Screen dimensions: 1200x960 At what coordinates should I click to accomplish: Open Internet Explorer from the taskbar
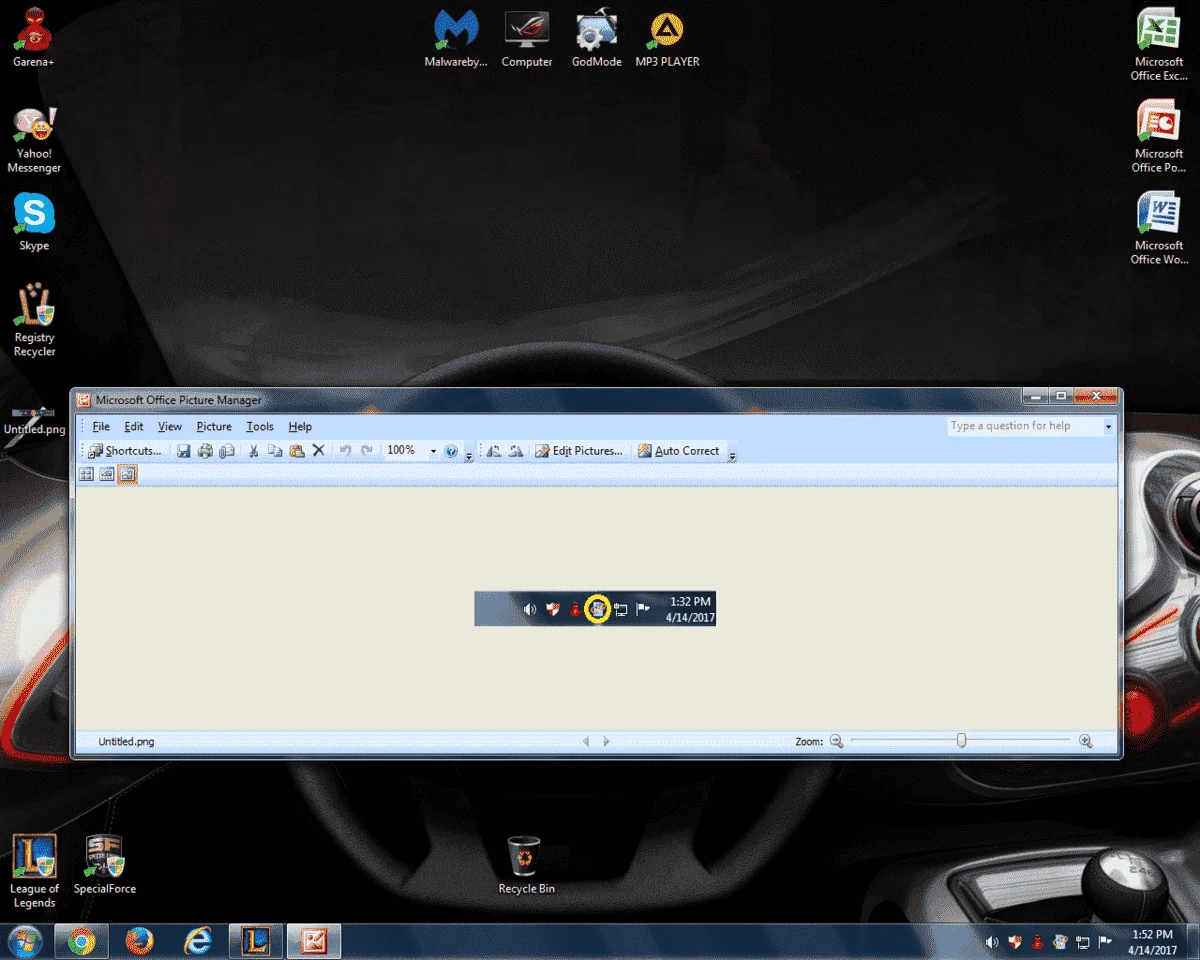point(198,941)
